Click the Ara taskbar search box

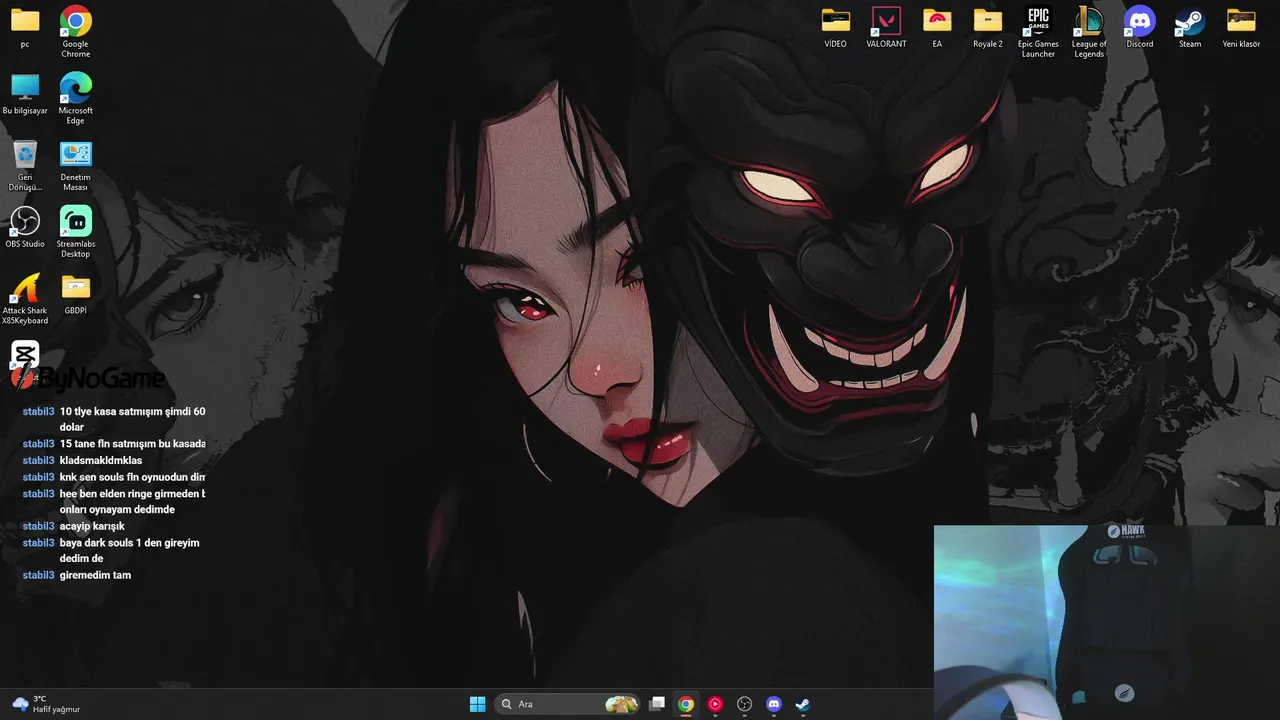click(567, 704)
